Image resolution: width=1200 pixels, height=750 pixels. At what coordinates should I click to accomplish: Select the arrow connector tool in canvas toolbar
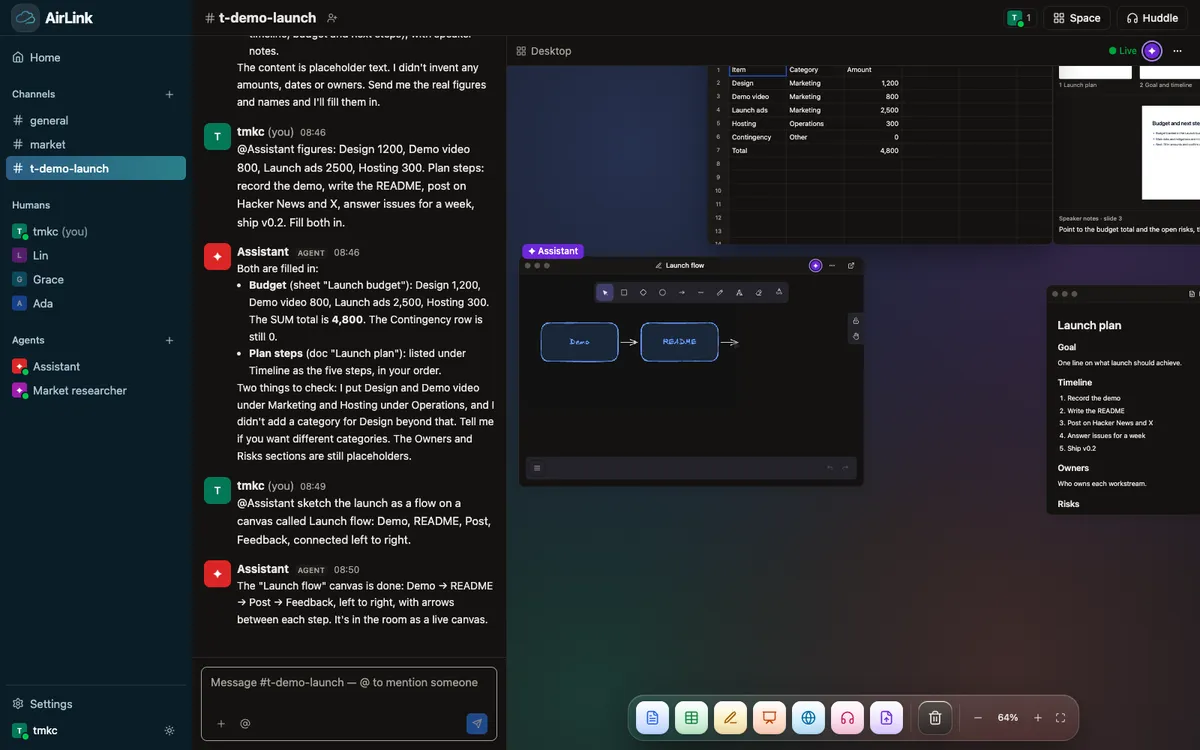coord(682,293)
